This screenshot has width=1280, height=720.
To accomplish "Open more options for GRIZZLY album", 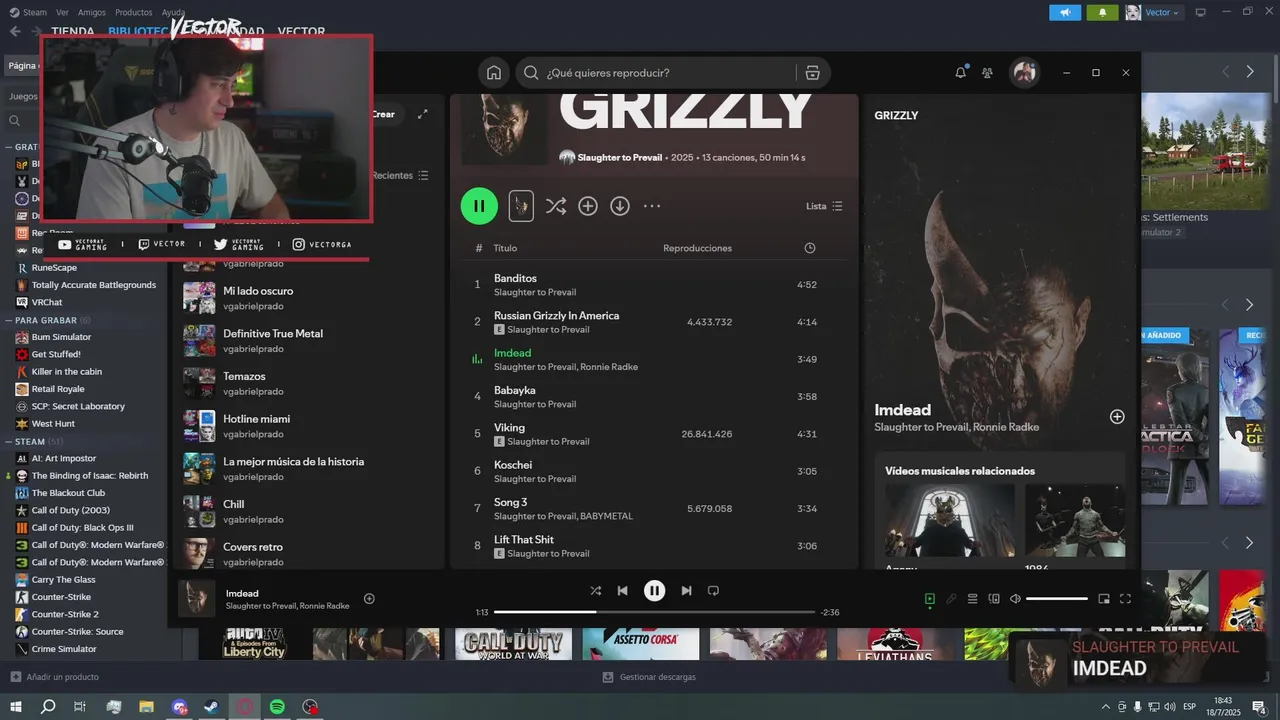I will [652, 206].
